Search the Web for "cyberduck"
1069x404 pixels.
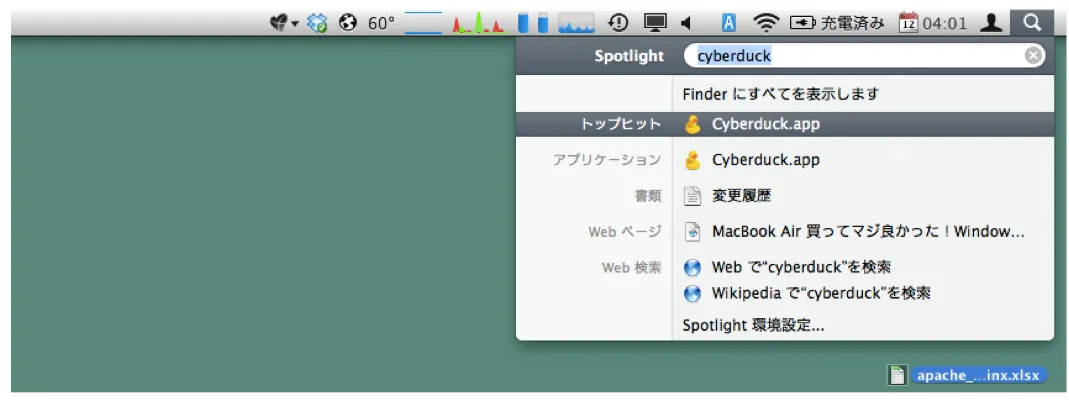pyautogui.click(x=800, y=268)
